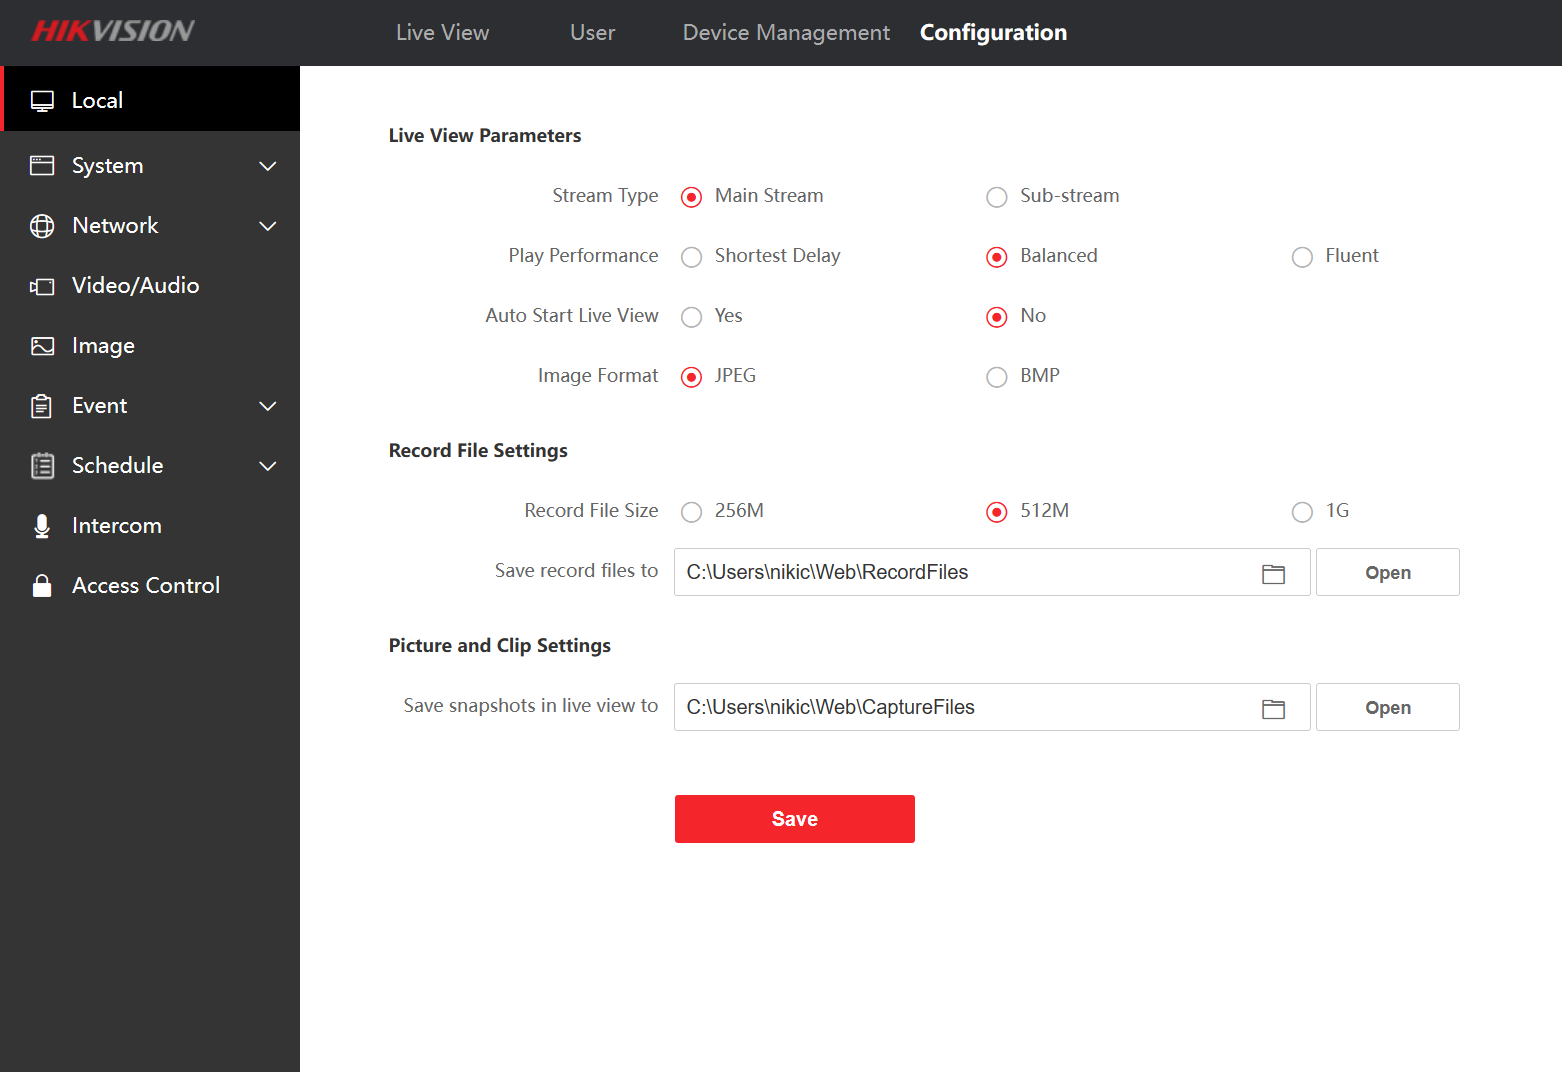Click the Image picture icon in sidebar
1562x1072 pixels.
42,346
